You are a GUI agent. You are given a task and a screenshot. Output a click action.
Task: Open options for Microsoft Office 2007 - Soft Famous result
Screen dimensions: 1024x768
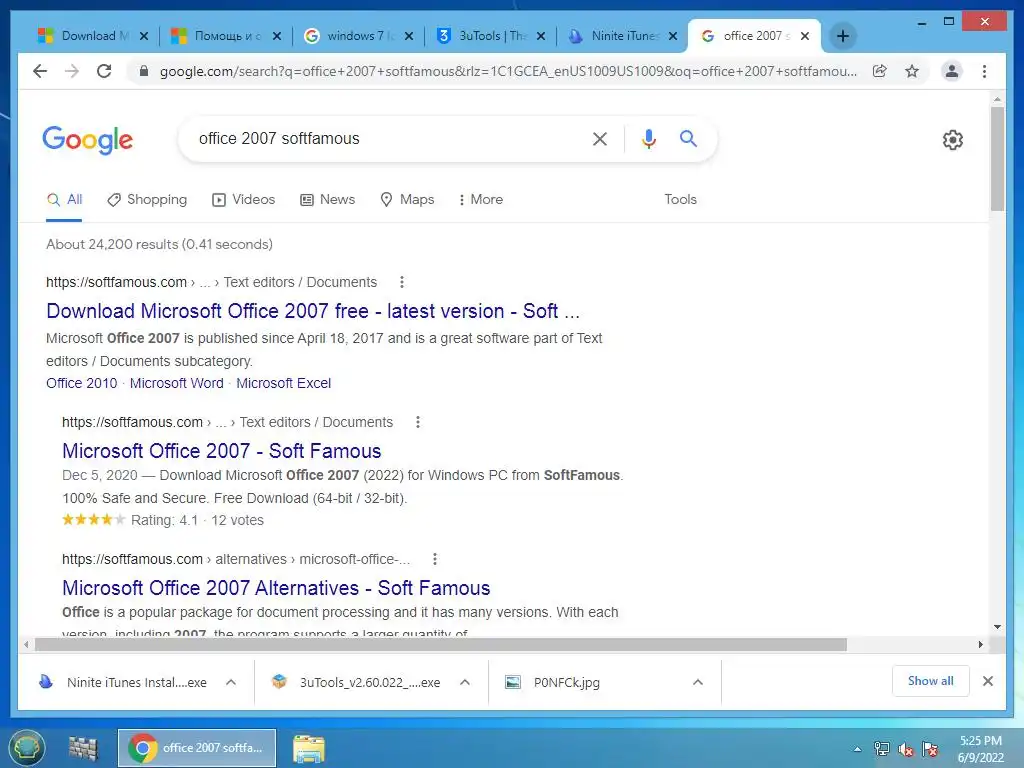point(418,423)
